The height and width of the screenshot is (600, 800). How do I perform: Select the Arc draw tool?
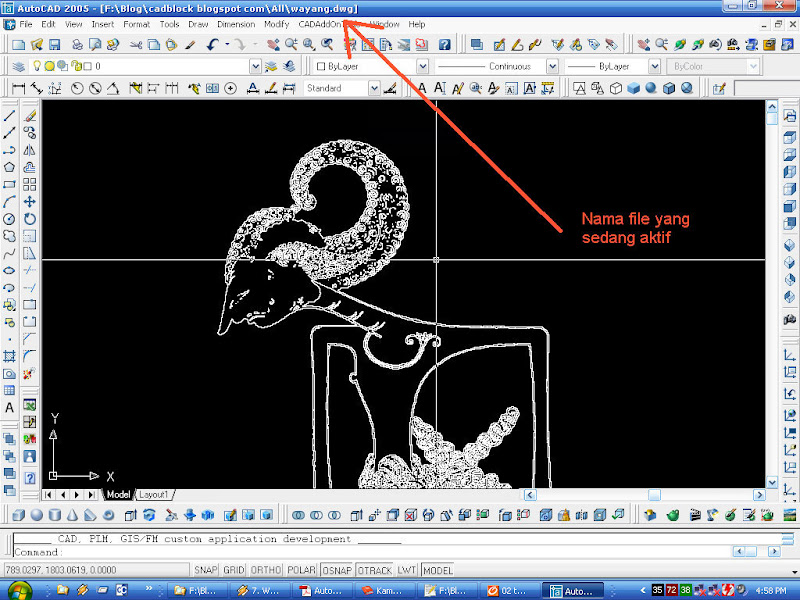coord(9,202)
